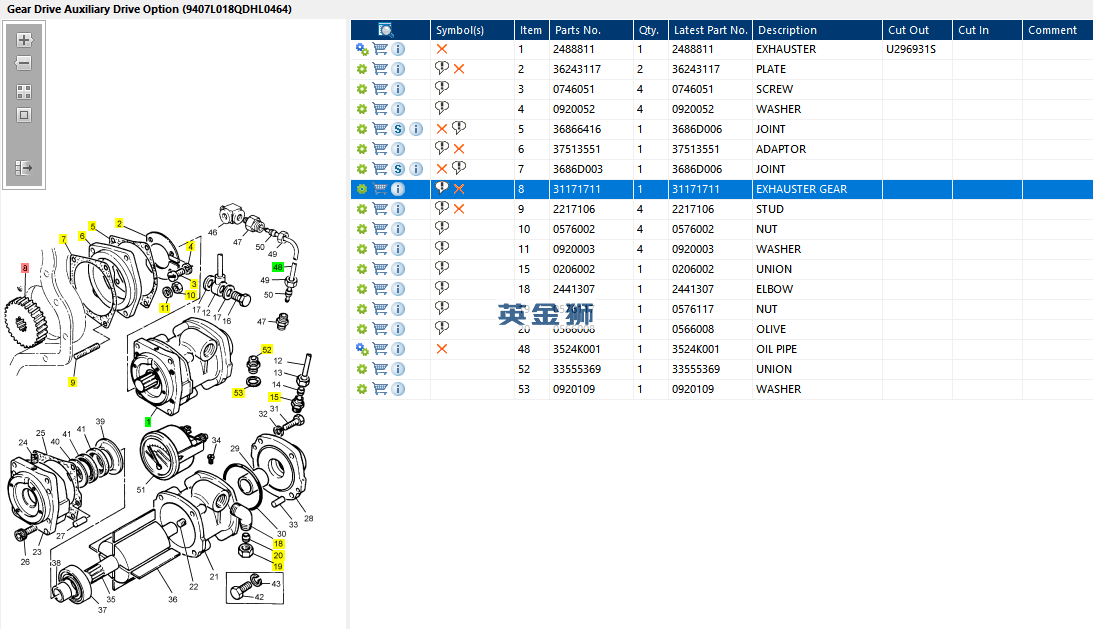The width and height of the screenshot is (1093, 629).
Task: Click part number 36243117 in Parts No. column
Action: pyautogui.click(x=576, y=69)
